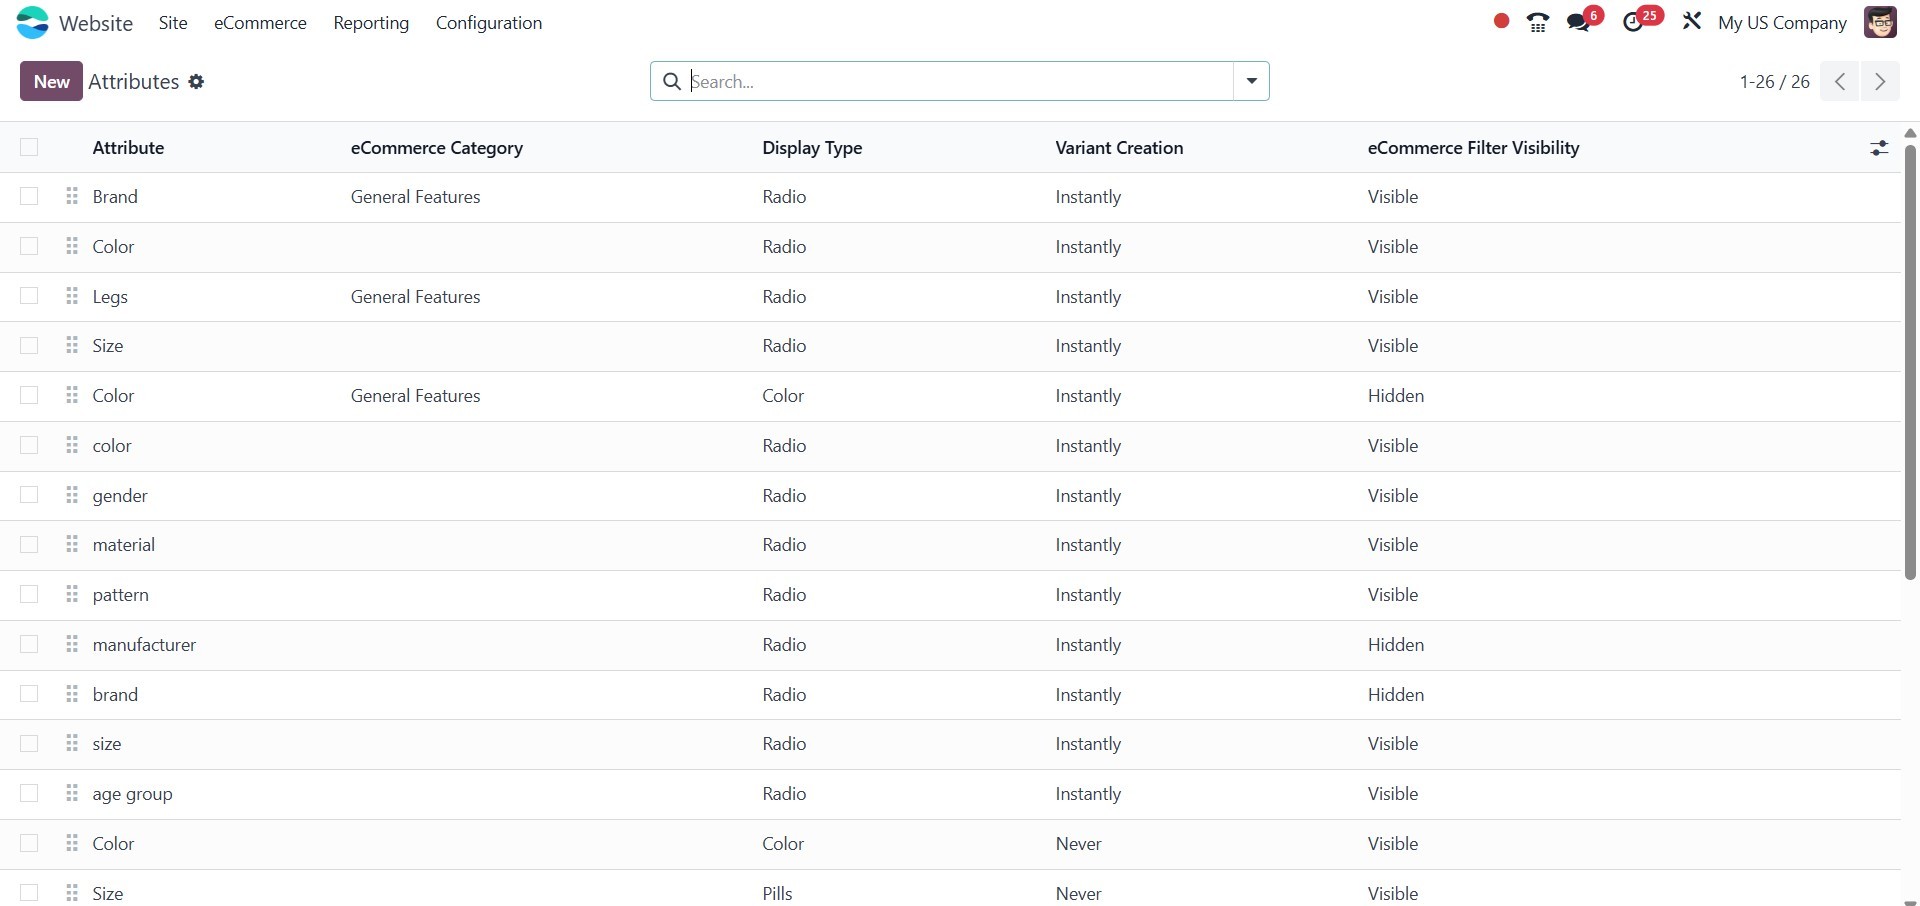Open the column settings adjust icon
The width and height of the screenshot is (1920, 906).
1879,148
